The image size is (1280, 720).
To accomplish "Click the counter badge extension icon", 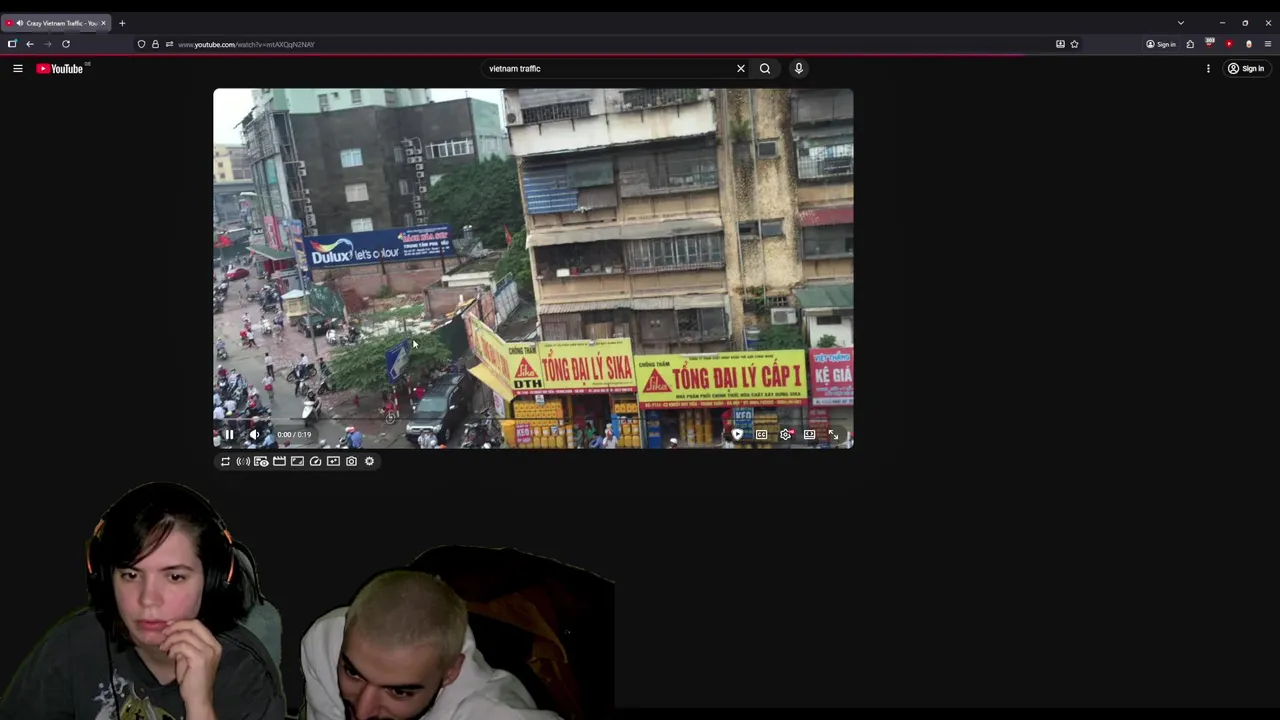I will (1209, 44).
